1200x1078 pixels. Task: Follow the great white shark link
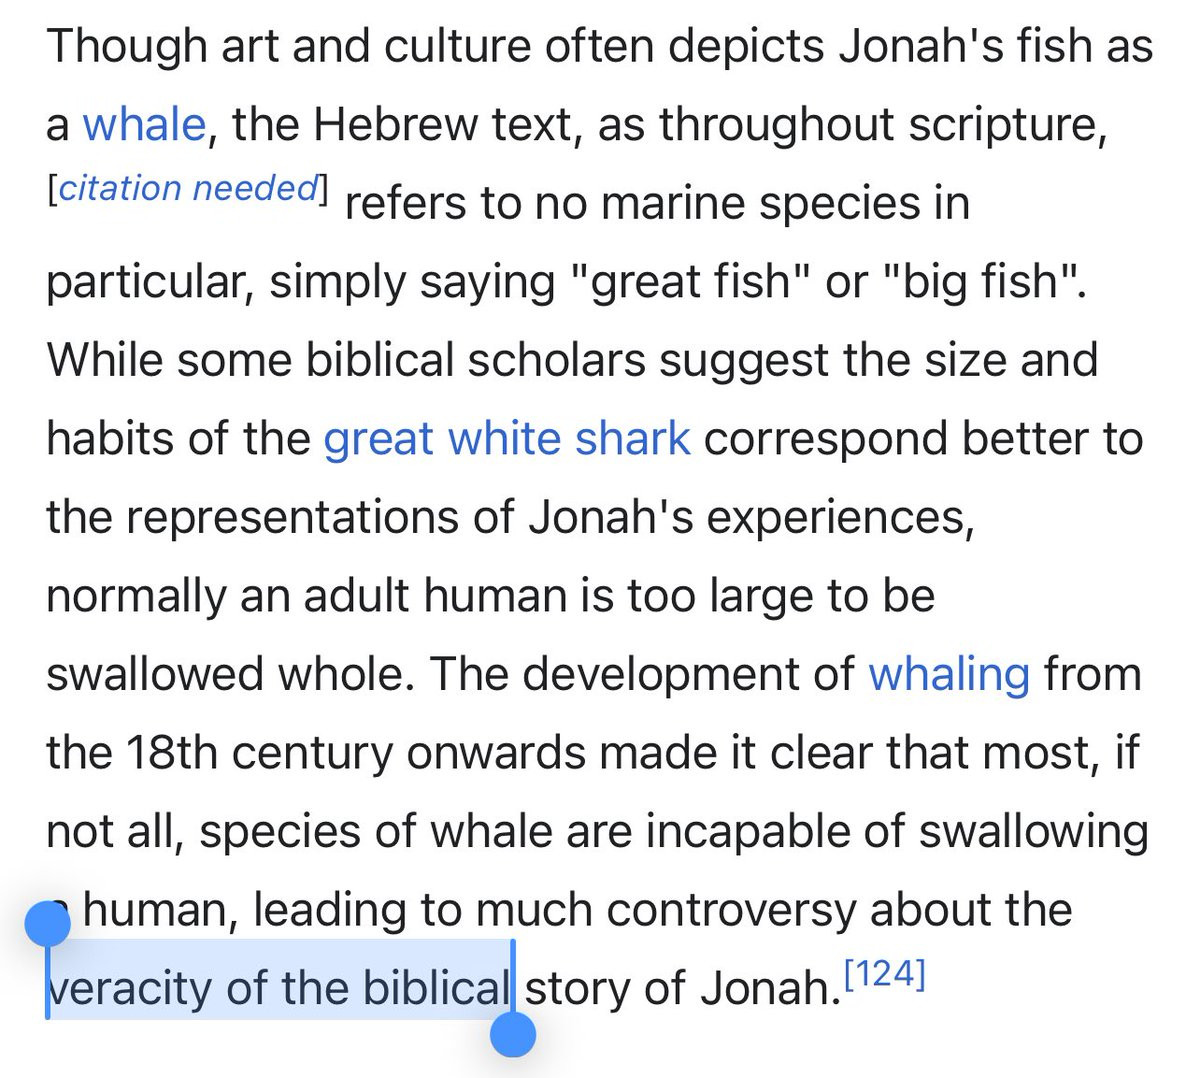pos(507,439)
